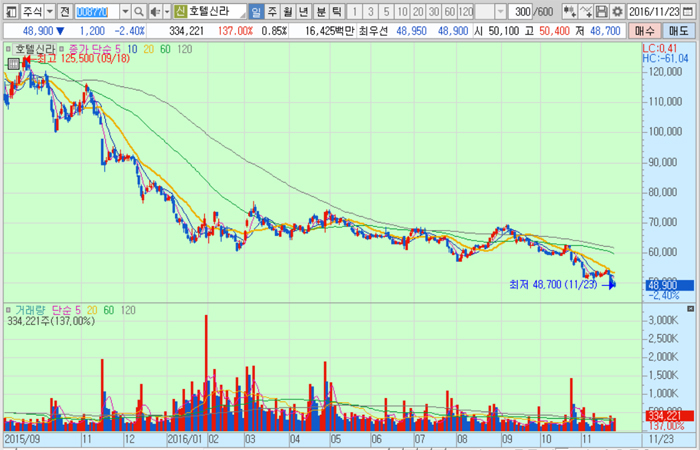Open the 주식 market type dropdown
700x450 pixels.
pos(49,12)
